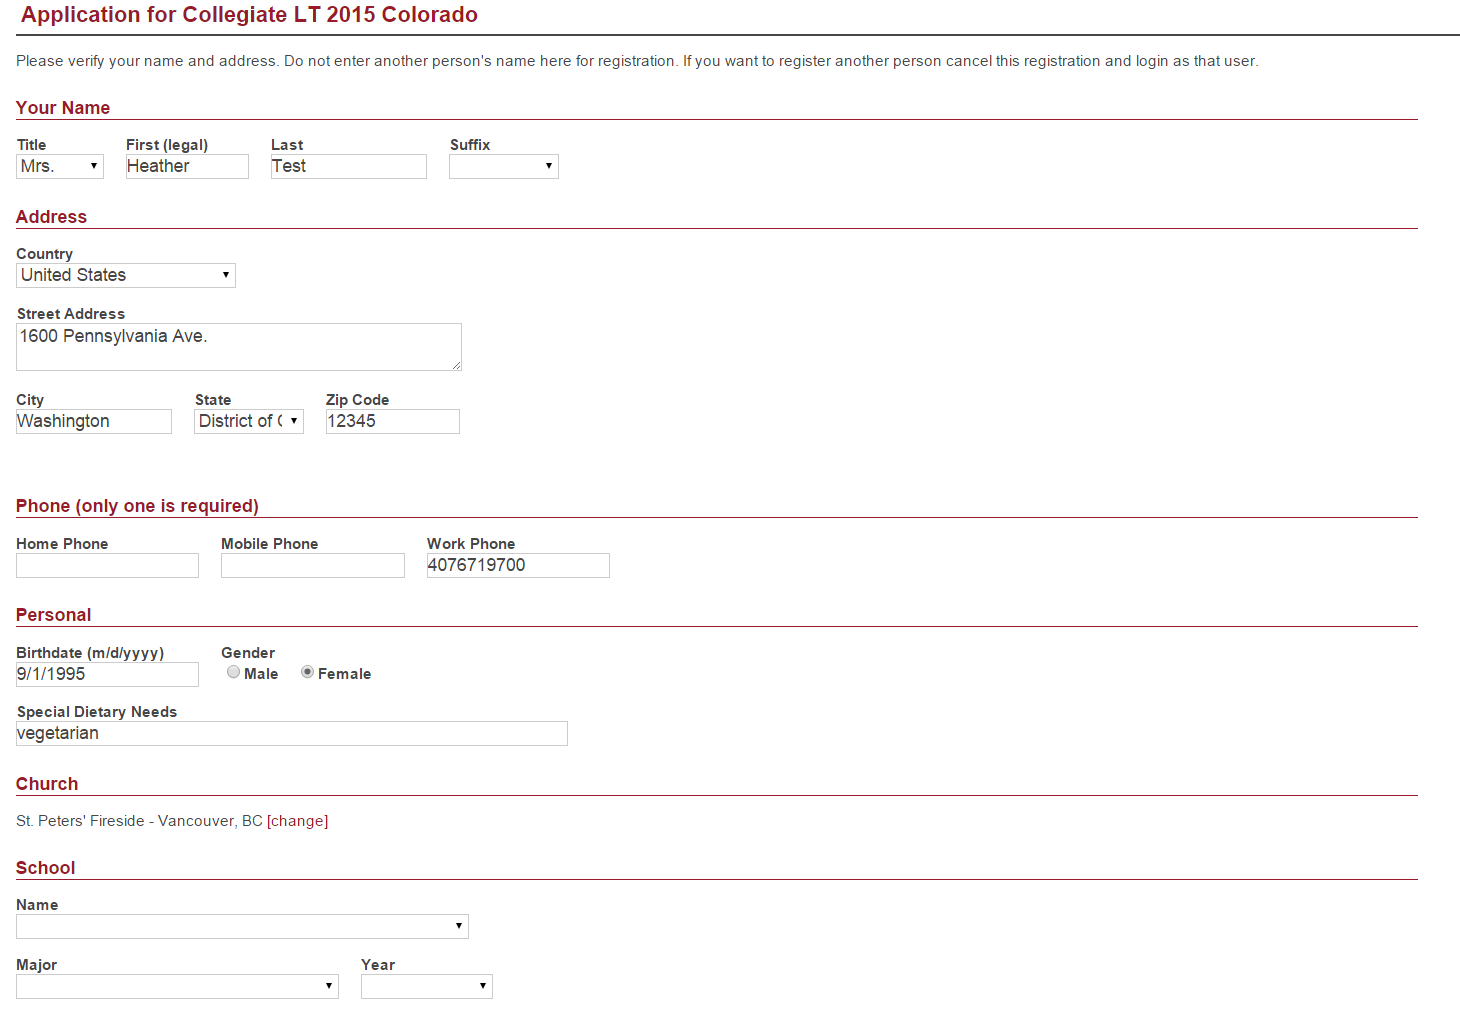This screenshot has width=1460, height=1011.
Task: Click the Birthdate input field
Action: coord(107,674)
